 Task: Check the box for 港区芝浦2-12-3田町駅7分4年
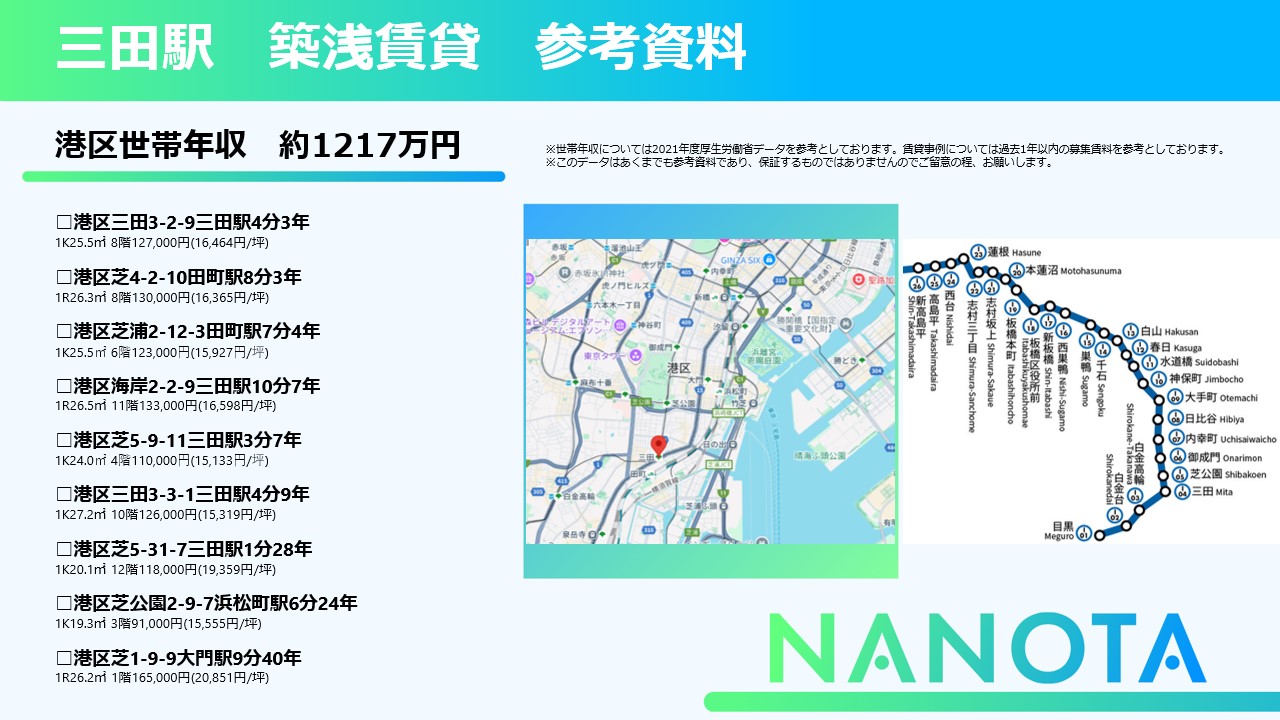64,331
